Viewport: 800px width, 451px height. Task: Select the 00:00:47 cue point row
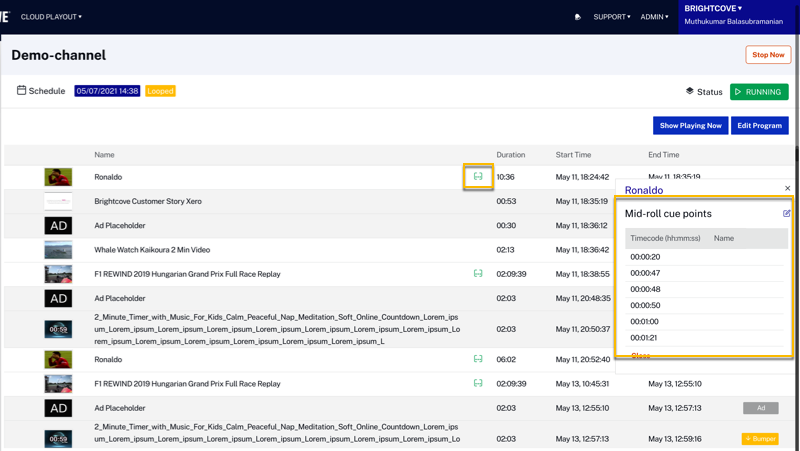[705, 273]
